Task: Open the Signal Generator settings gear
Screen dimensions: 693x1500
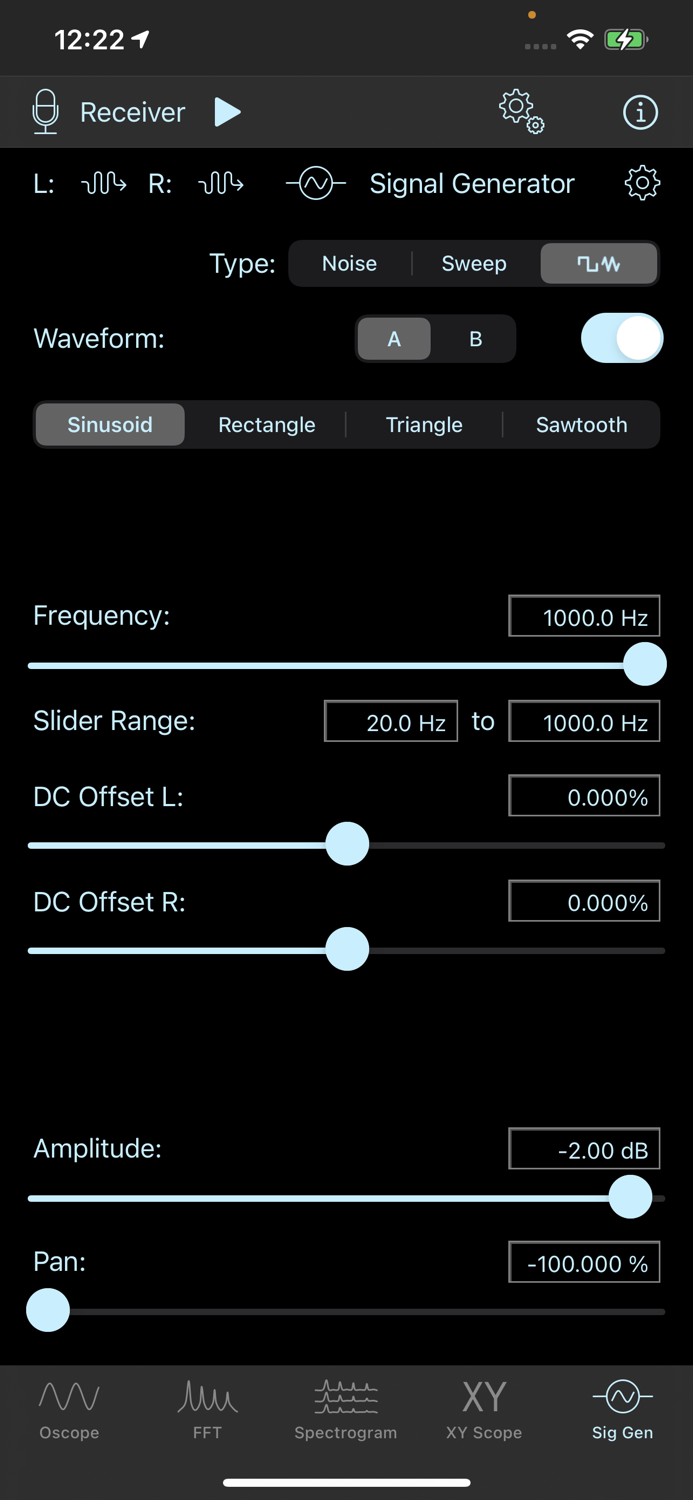Action: (641, 183)
